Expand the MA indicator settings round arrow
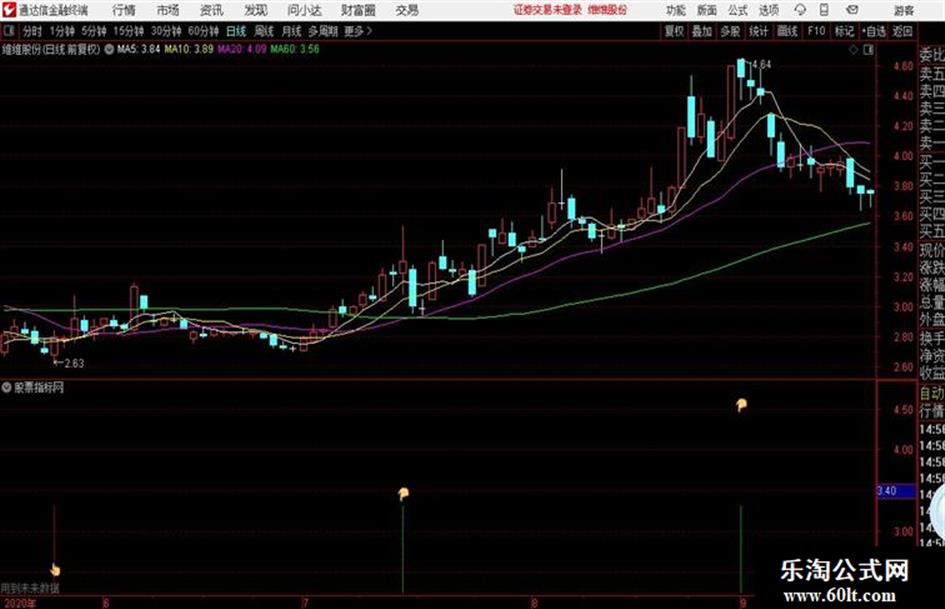Screen dimensions: 945x609 click(x=109, y=49)
